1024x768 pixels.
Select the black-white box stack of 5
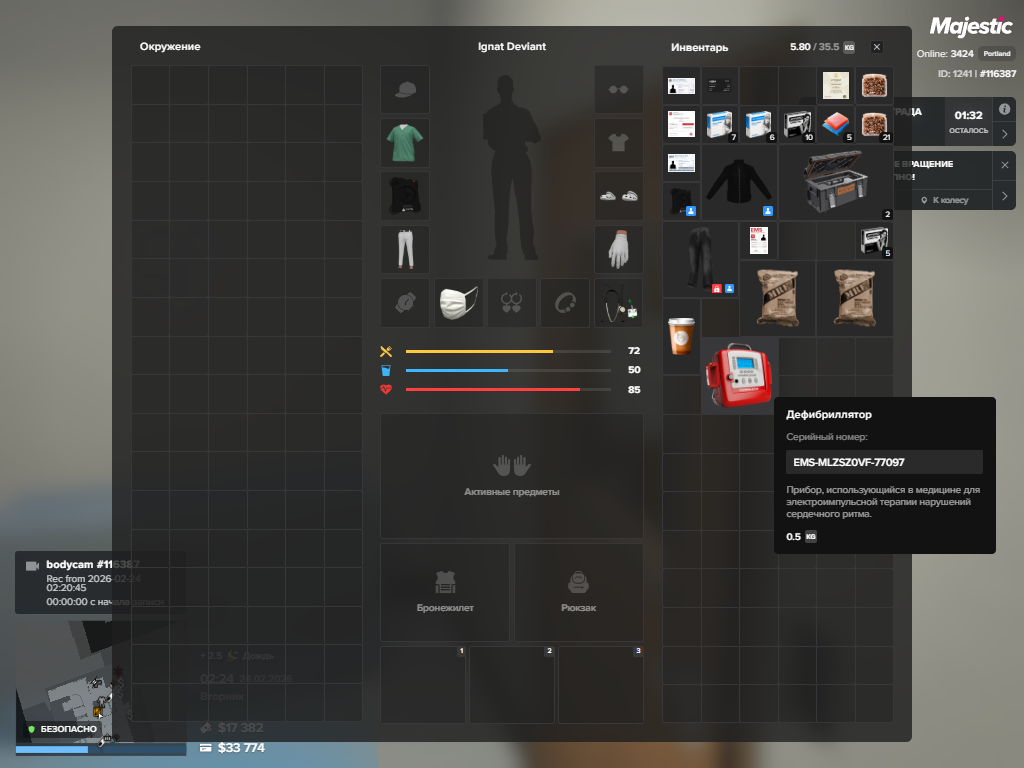(x=874, y=240)
